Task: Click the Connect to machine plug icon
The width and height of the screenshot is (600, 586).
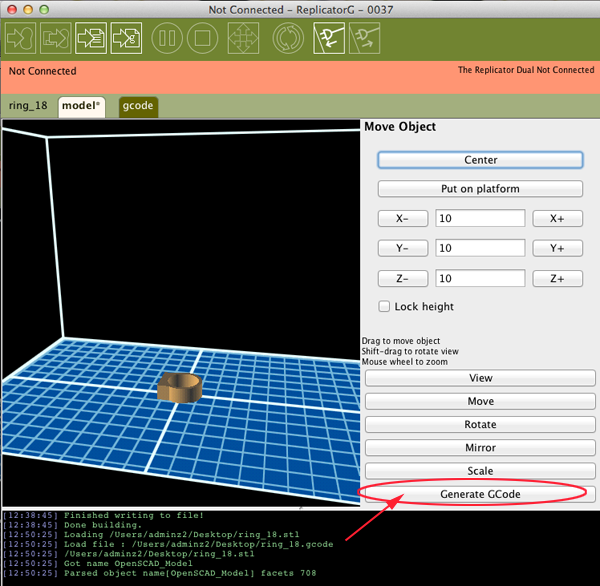Action: coord(329,38)
